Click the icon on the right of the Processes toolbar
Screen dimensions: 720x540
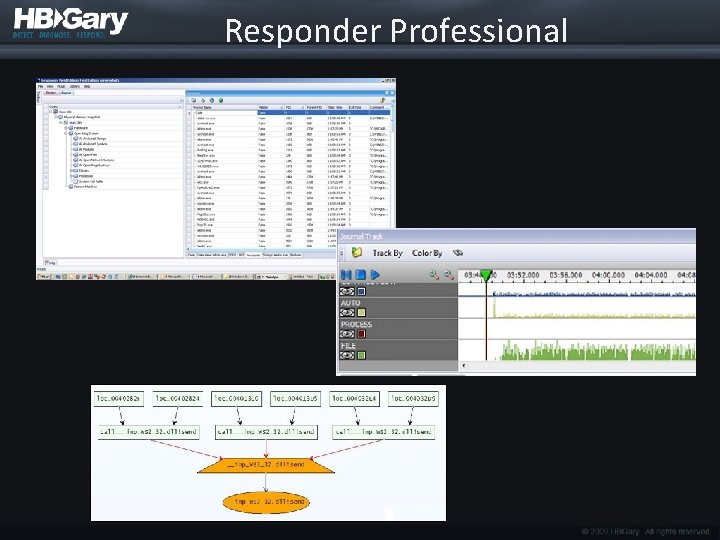pyautogui.click(x=382, y=100)
